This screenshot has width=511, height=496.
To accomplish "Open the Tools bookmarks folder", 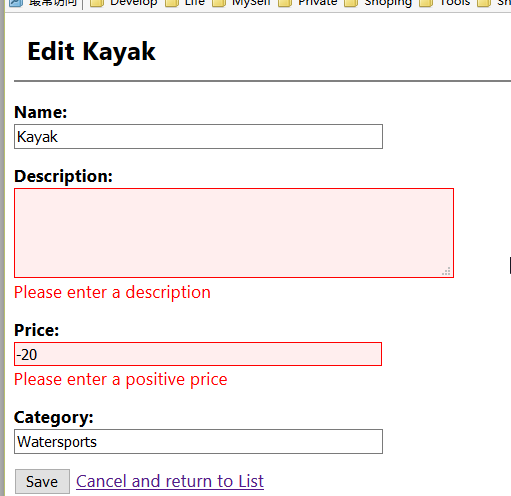I will [445, 3].
